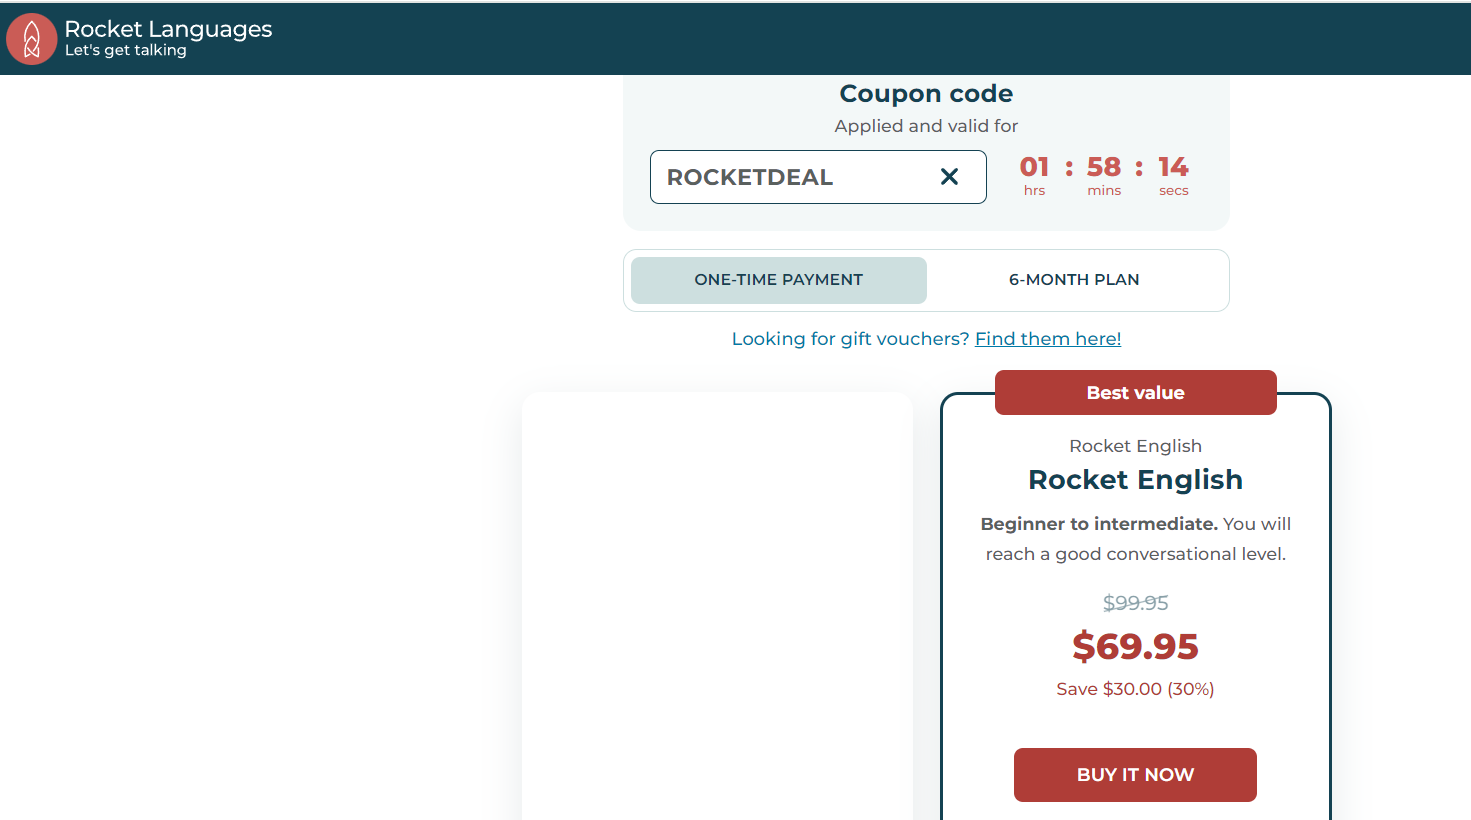
Task: Click the Save $30.00 (30%) text
Action: (1134, 689)
